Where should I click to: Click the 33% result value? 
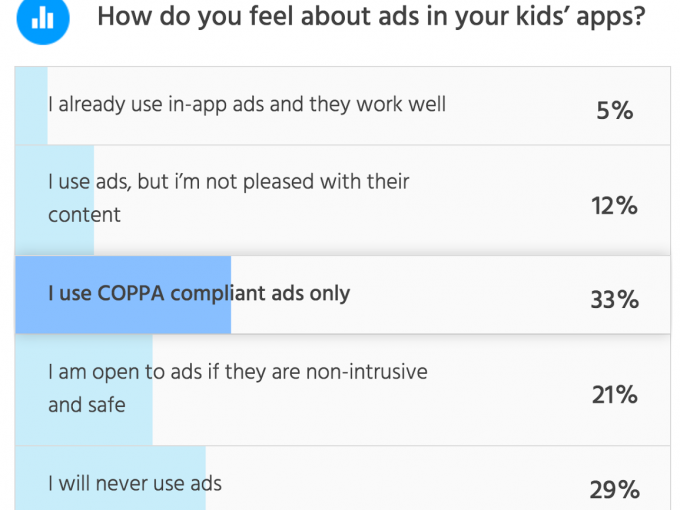click(x=615, y=299)
